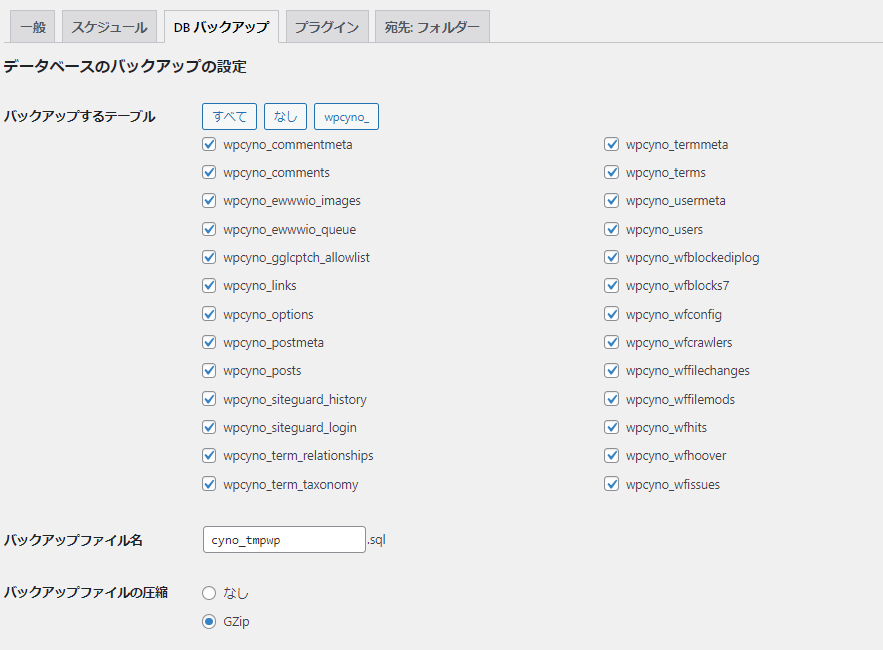Viewport: 883px width, 650px height.
Task: Toggle wpcyno_postmeta checkbox
Action: [209, 342]
